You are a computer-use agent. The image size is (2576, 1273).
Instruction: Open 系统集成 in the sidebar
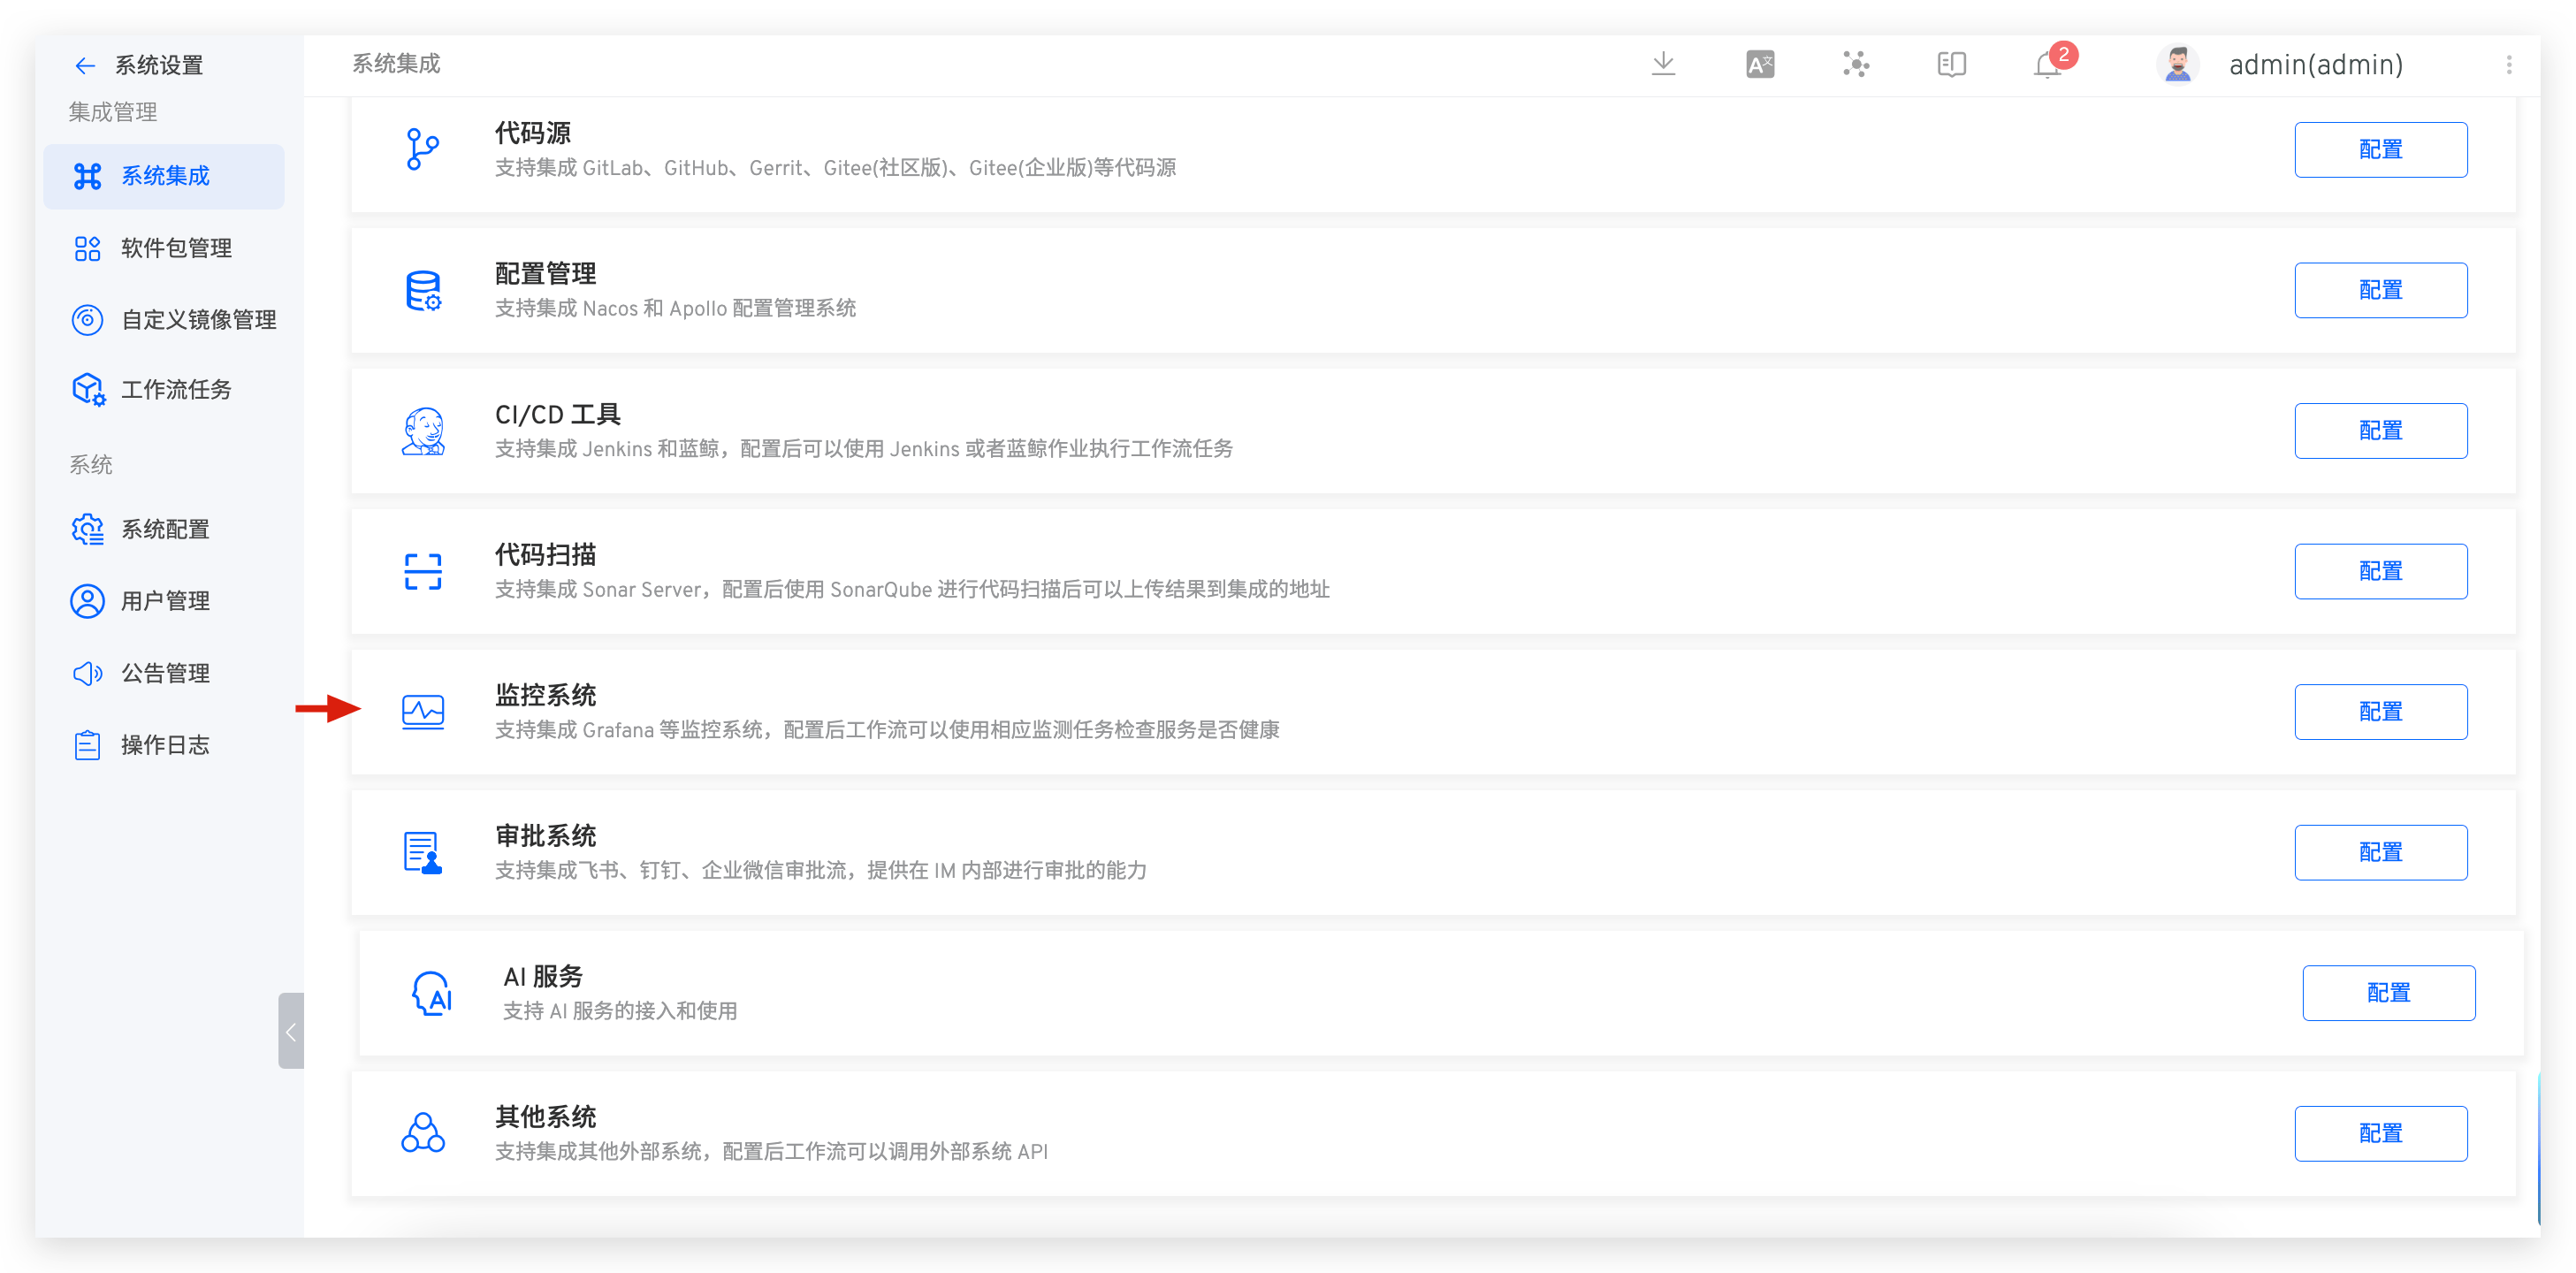pyautogui.click(x=164, y=176)
